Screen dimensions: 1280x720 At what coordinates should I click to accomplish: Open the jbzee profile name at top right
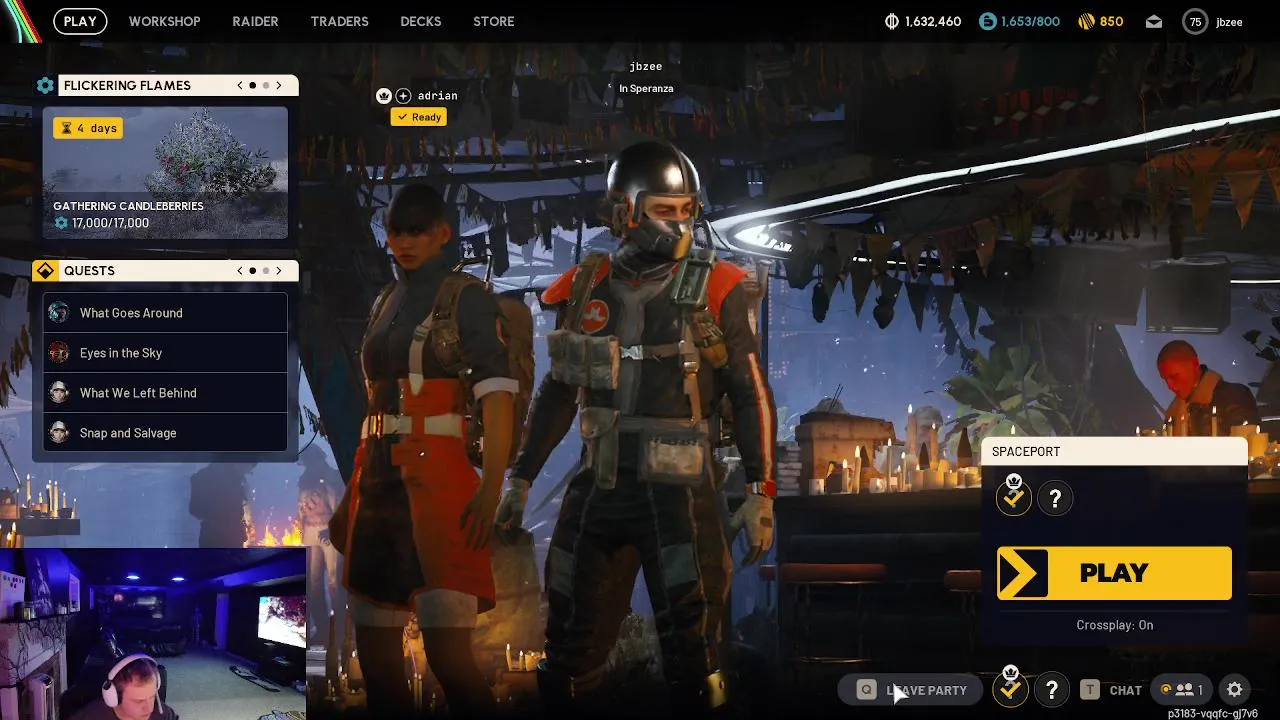pos(1229,21)
